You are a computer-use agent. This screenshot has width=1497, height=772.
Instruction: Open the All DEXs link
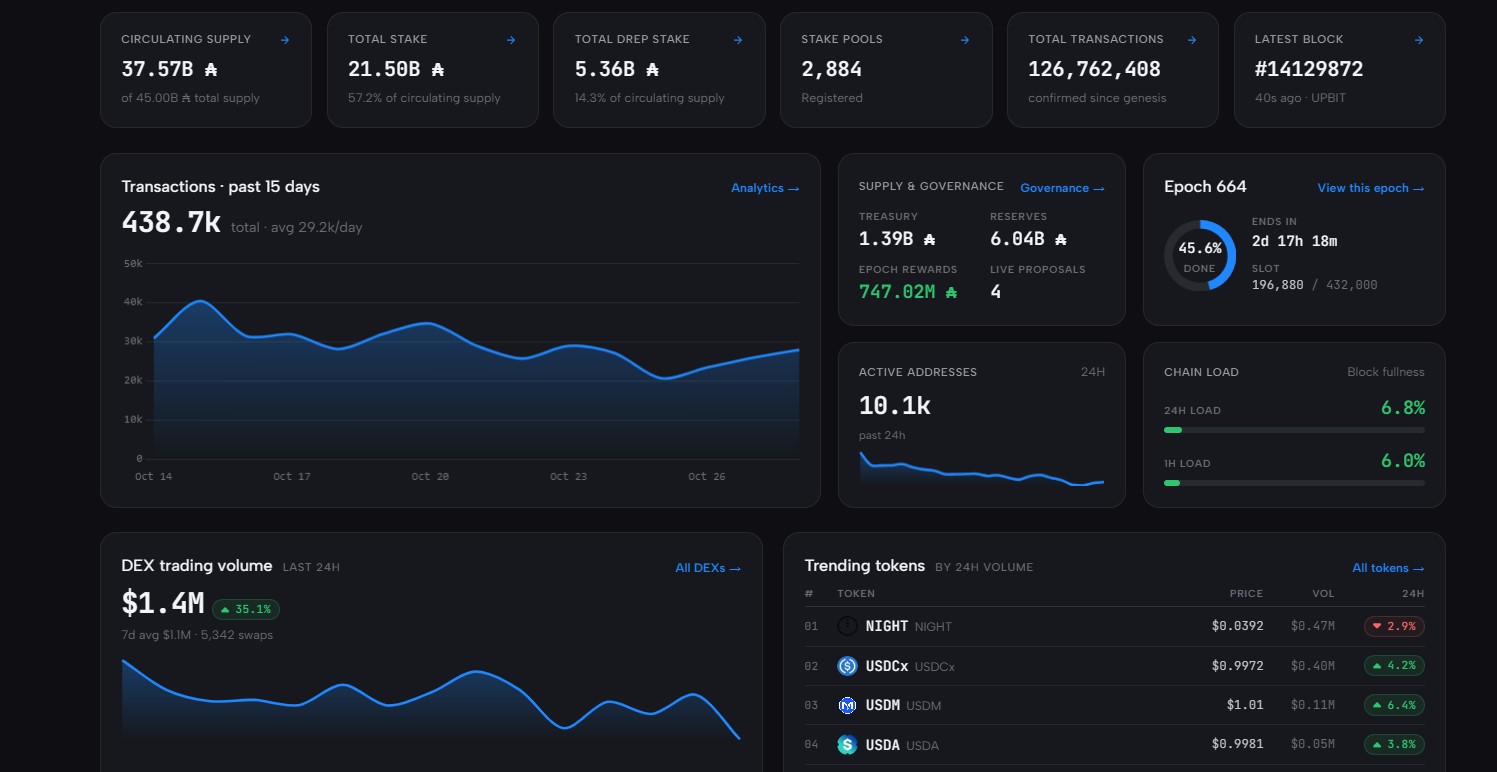point(708,568)
